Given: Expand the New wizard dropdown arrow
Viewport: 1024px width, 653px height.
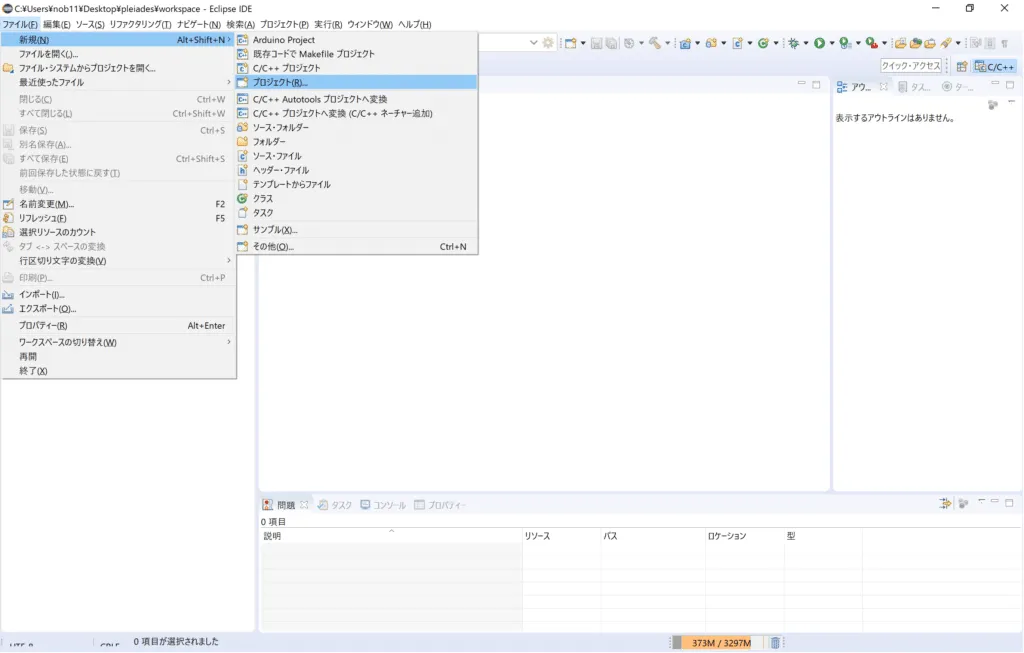Looking at the screenshot, I should coord(583,43).
